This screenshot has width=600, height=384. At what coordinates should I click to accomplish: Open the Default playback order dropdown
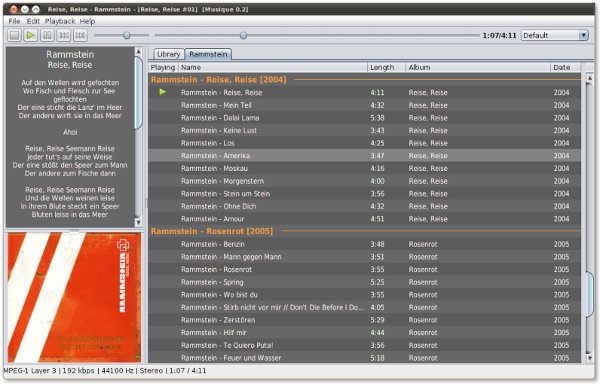click(554, 36)
